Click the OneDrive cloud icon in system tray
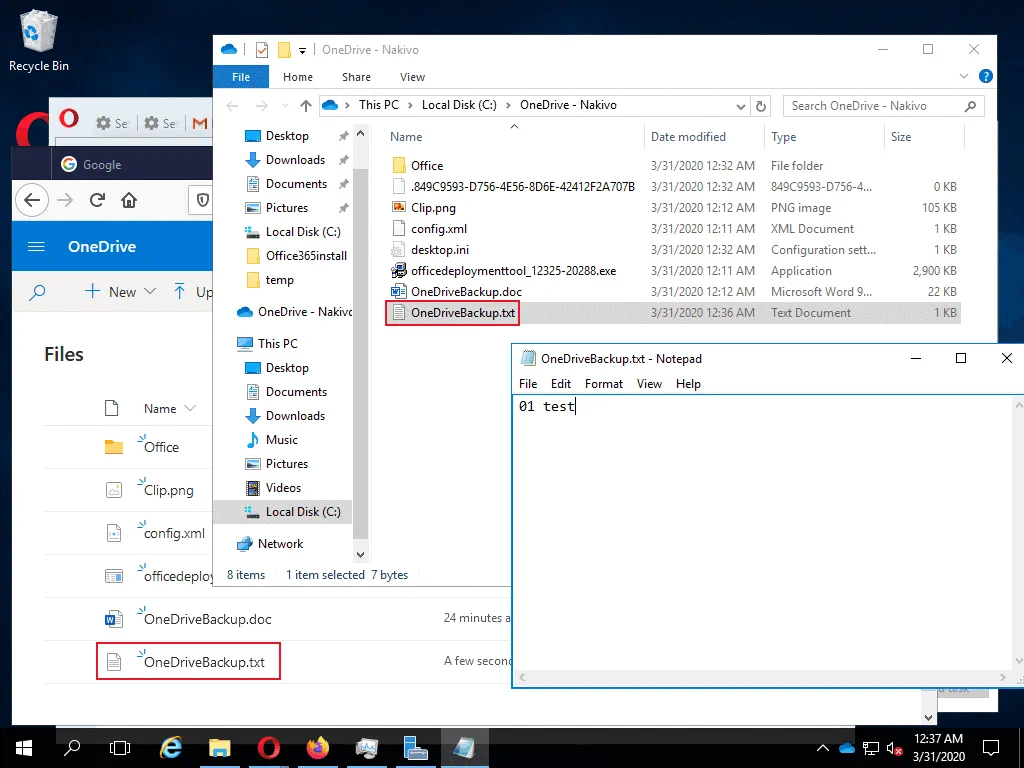The image size is (1024, 768). click(x=847, y=748)
